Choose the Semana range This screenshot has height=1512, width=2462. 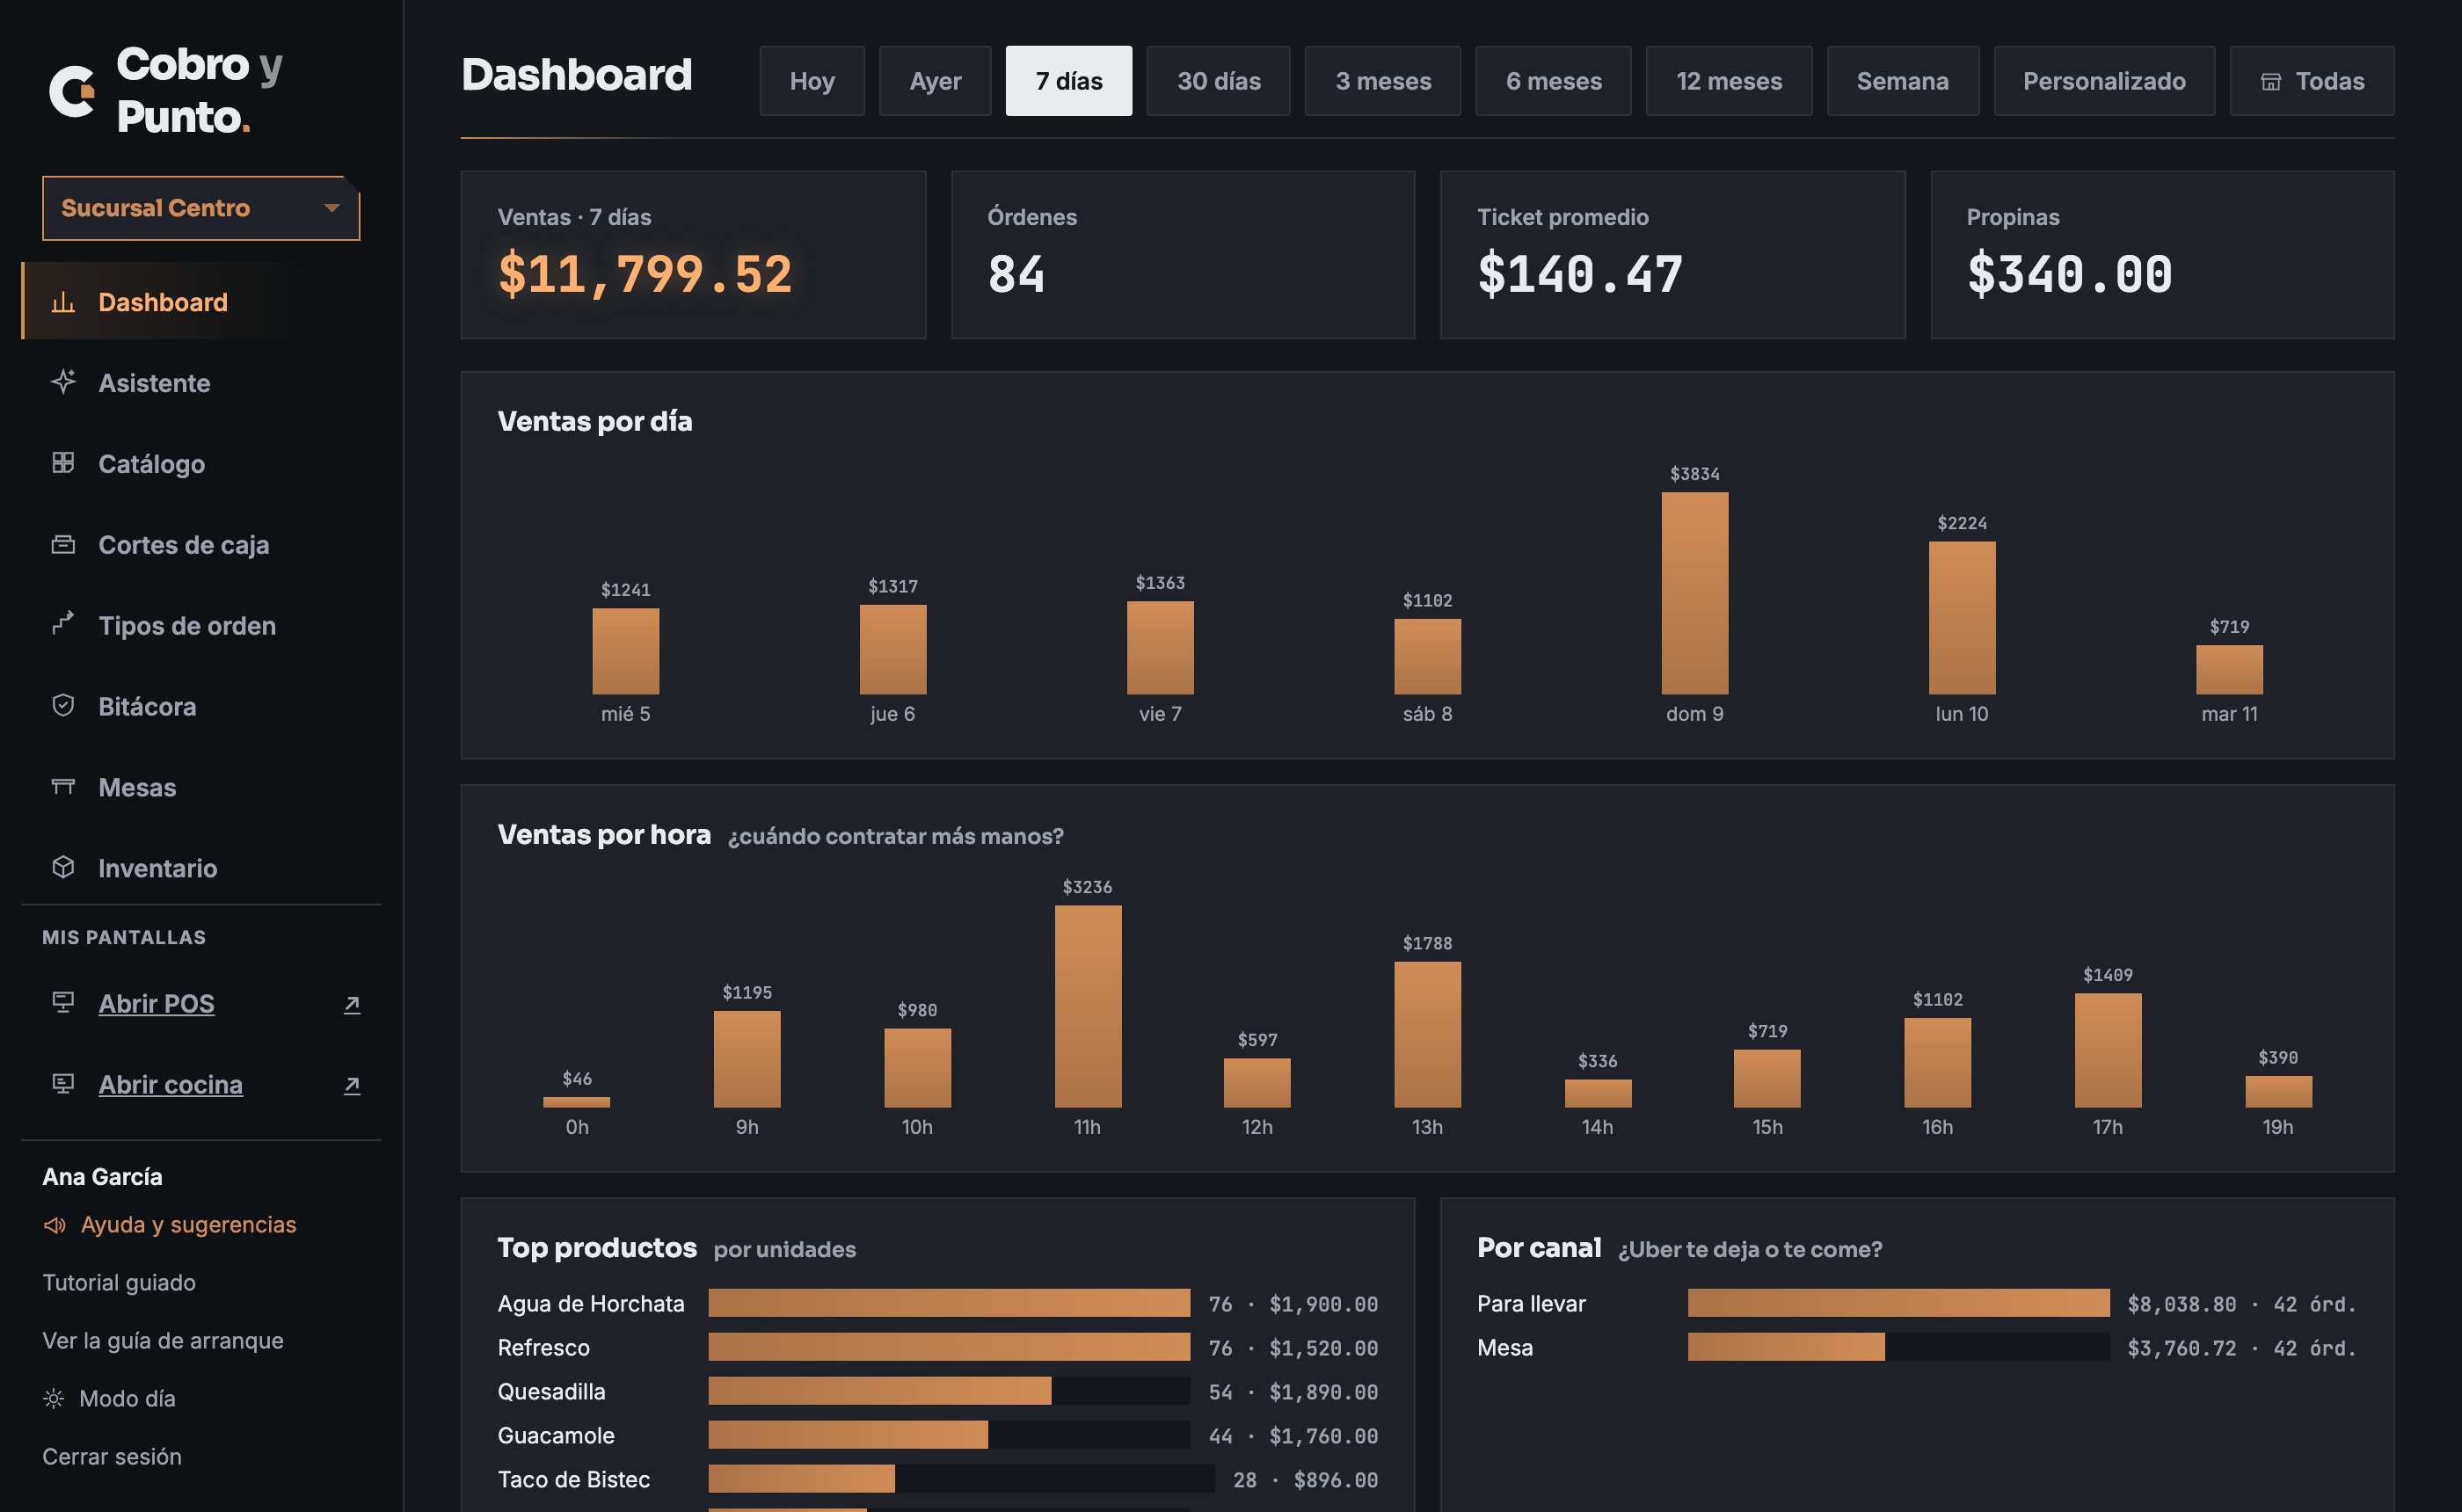1903,81
